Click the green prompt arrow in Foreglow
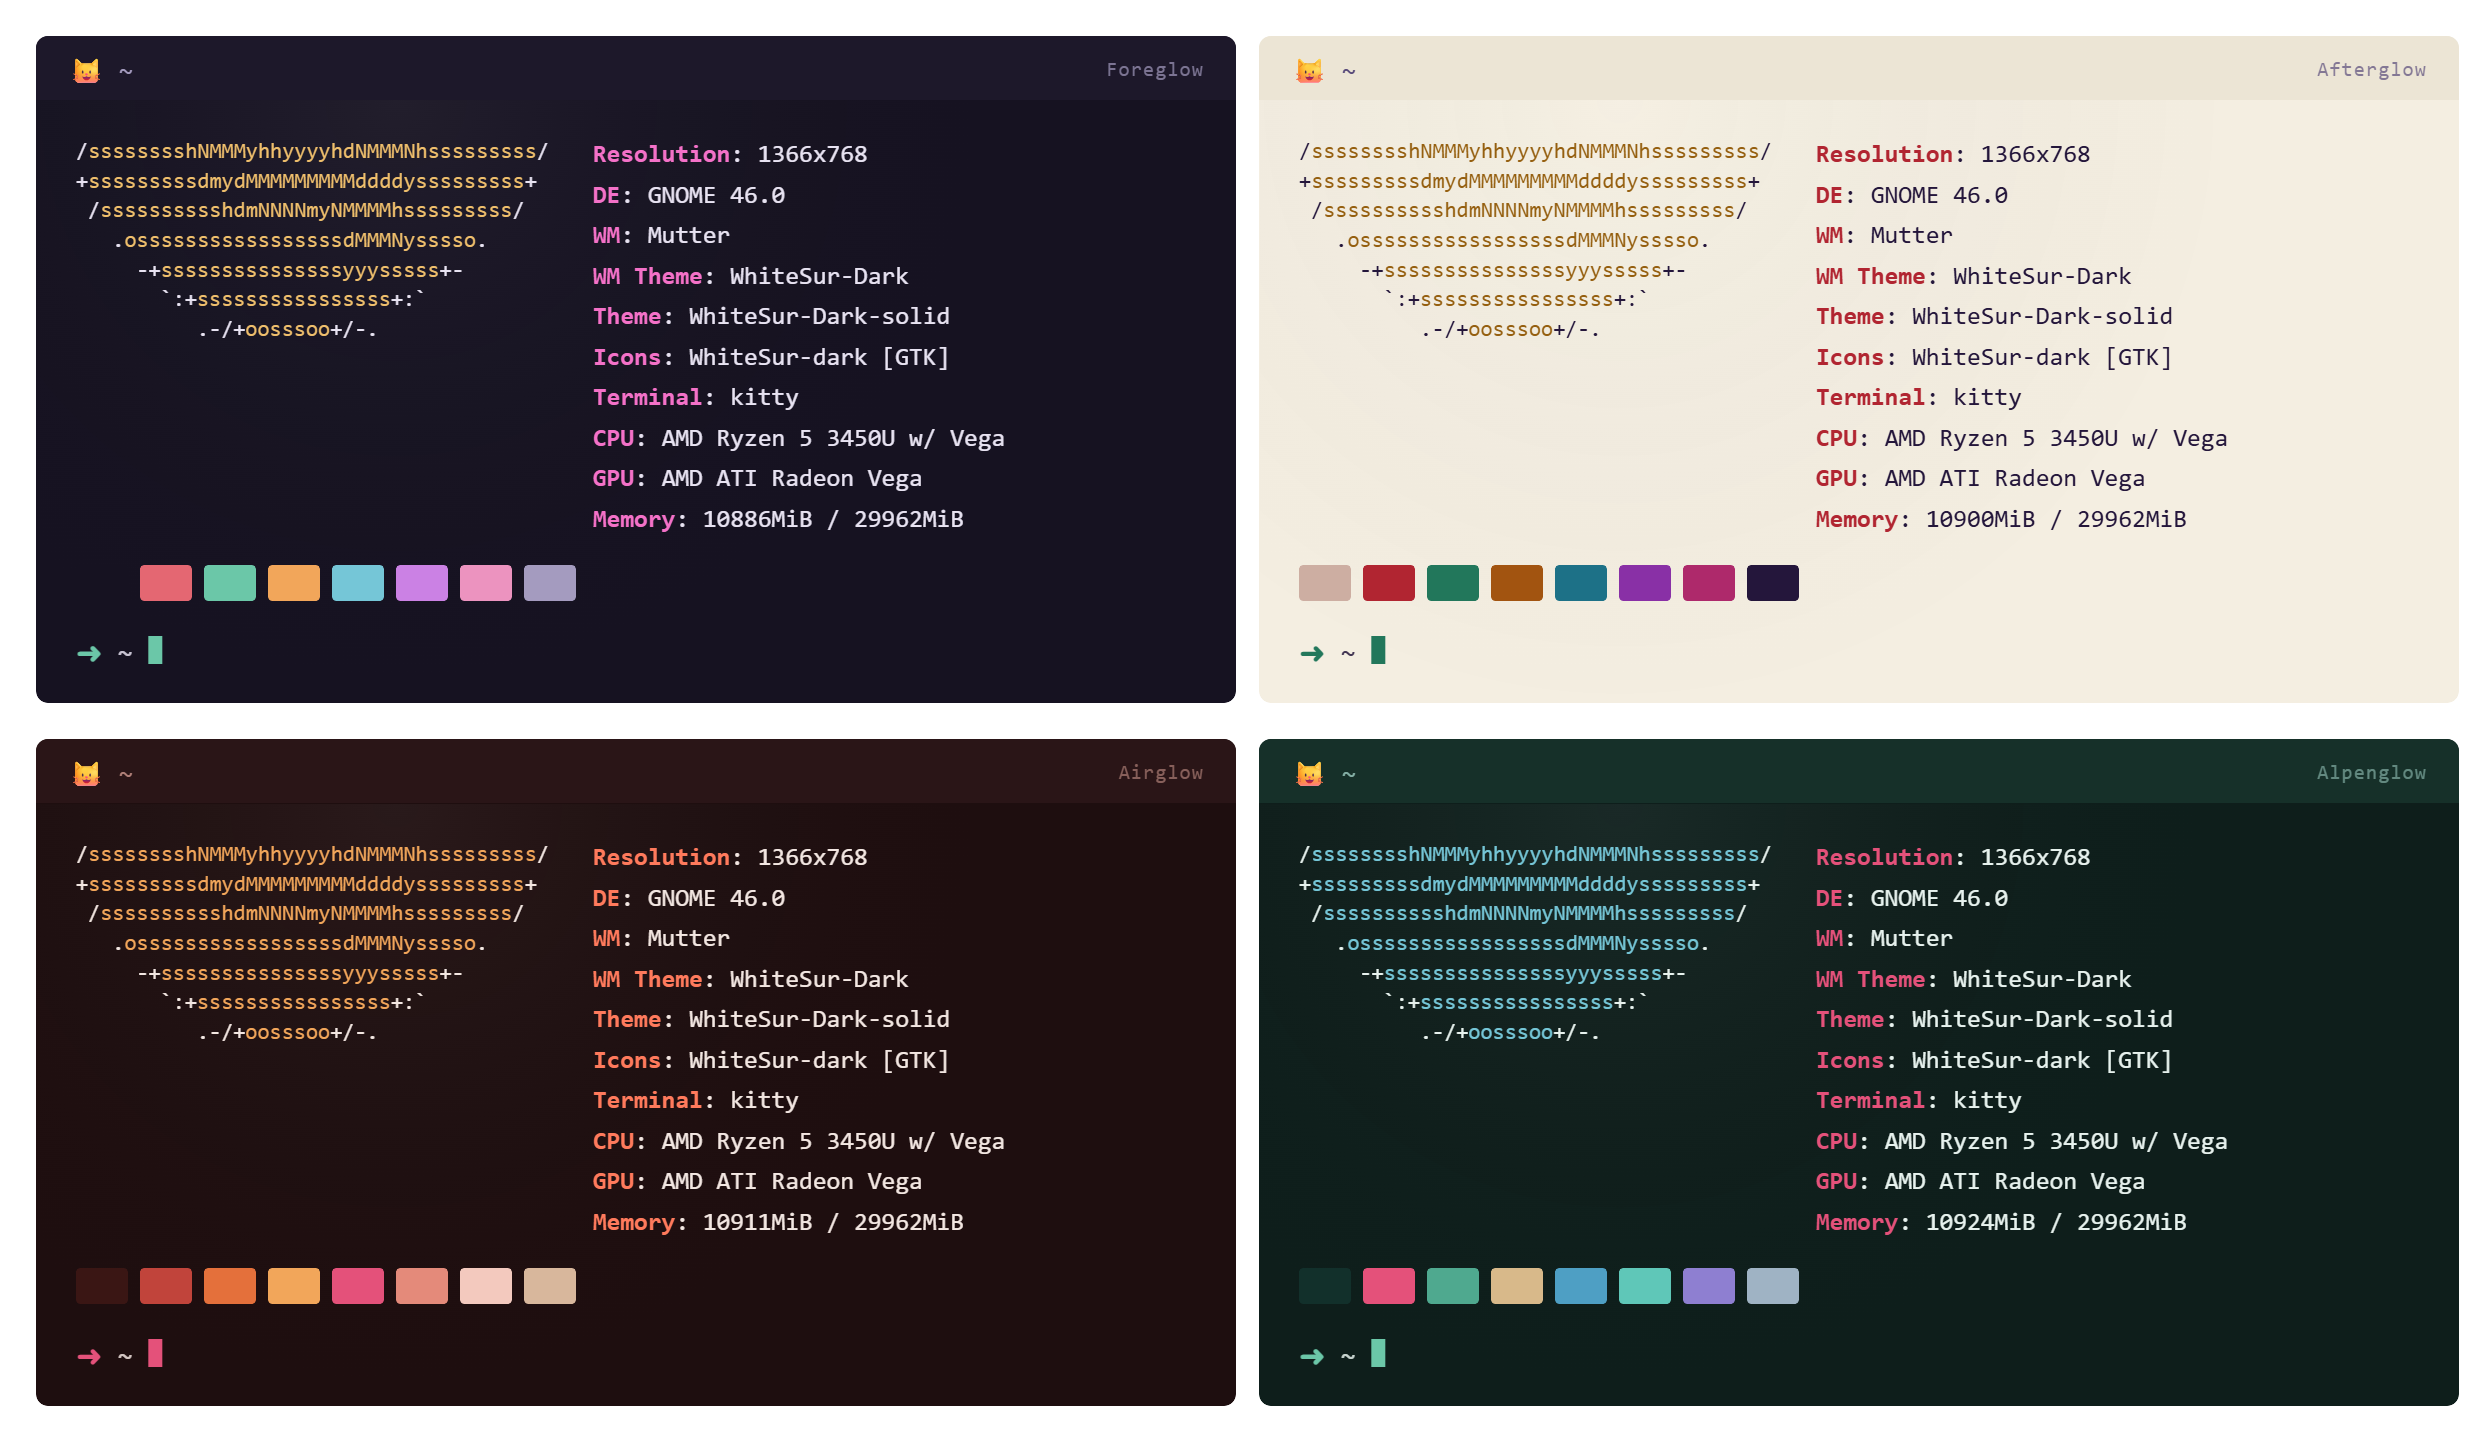2482x1442 pixels. click(89, 654)
